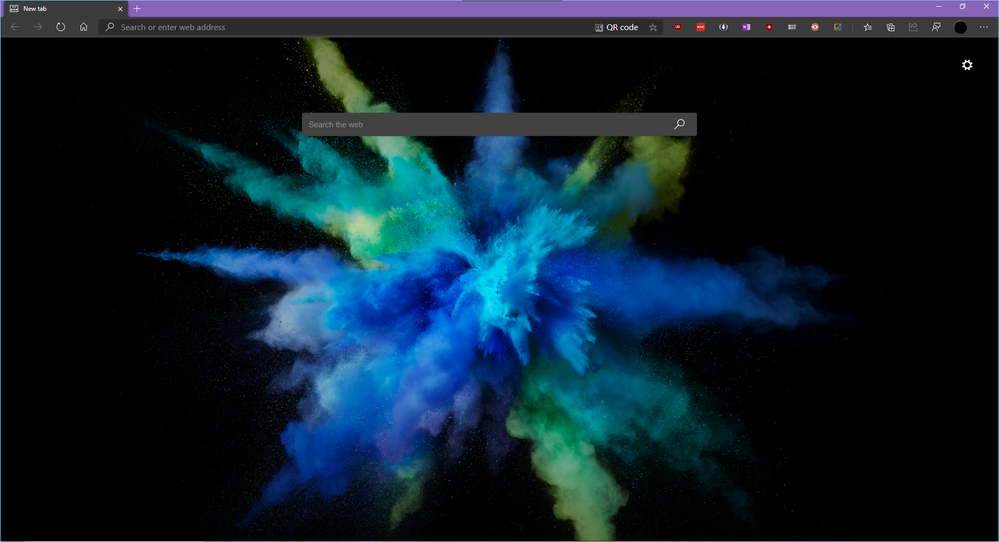This screenshot has width=999, height=542.
Task: Click the magnifier in the web search box
Action: (679, 124)
